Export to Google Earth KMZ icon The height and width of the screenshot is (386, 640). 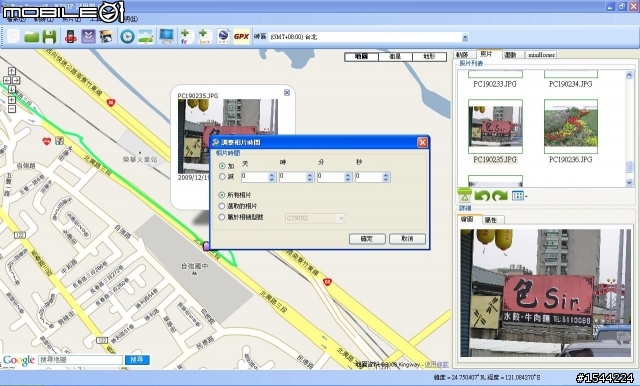coord(223,37)
